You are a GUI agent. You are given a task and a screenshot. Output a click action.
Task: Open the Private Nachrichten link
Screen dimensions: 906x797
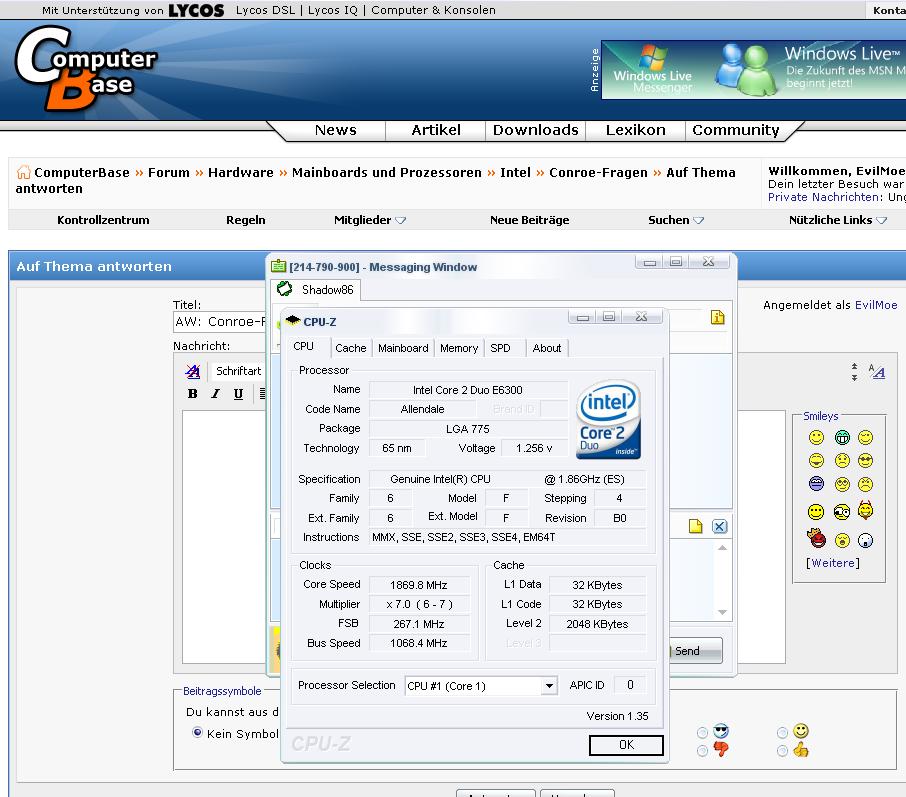tap(825, 197)
